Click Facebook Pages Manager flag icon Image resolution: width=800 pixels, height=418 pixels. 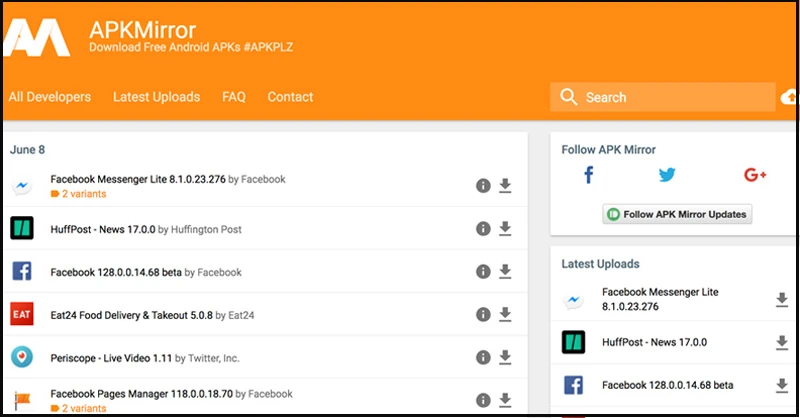pyautogui.click(x=22, y=400)
